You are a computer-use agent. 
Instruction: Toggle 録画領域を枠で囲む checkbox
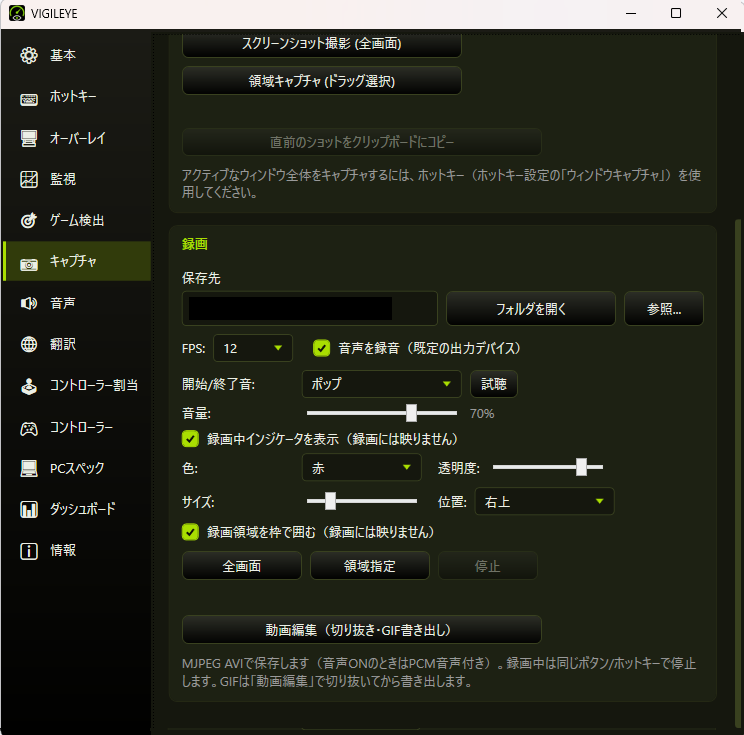190,532
